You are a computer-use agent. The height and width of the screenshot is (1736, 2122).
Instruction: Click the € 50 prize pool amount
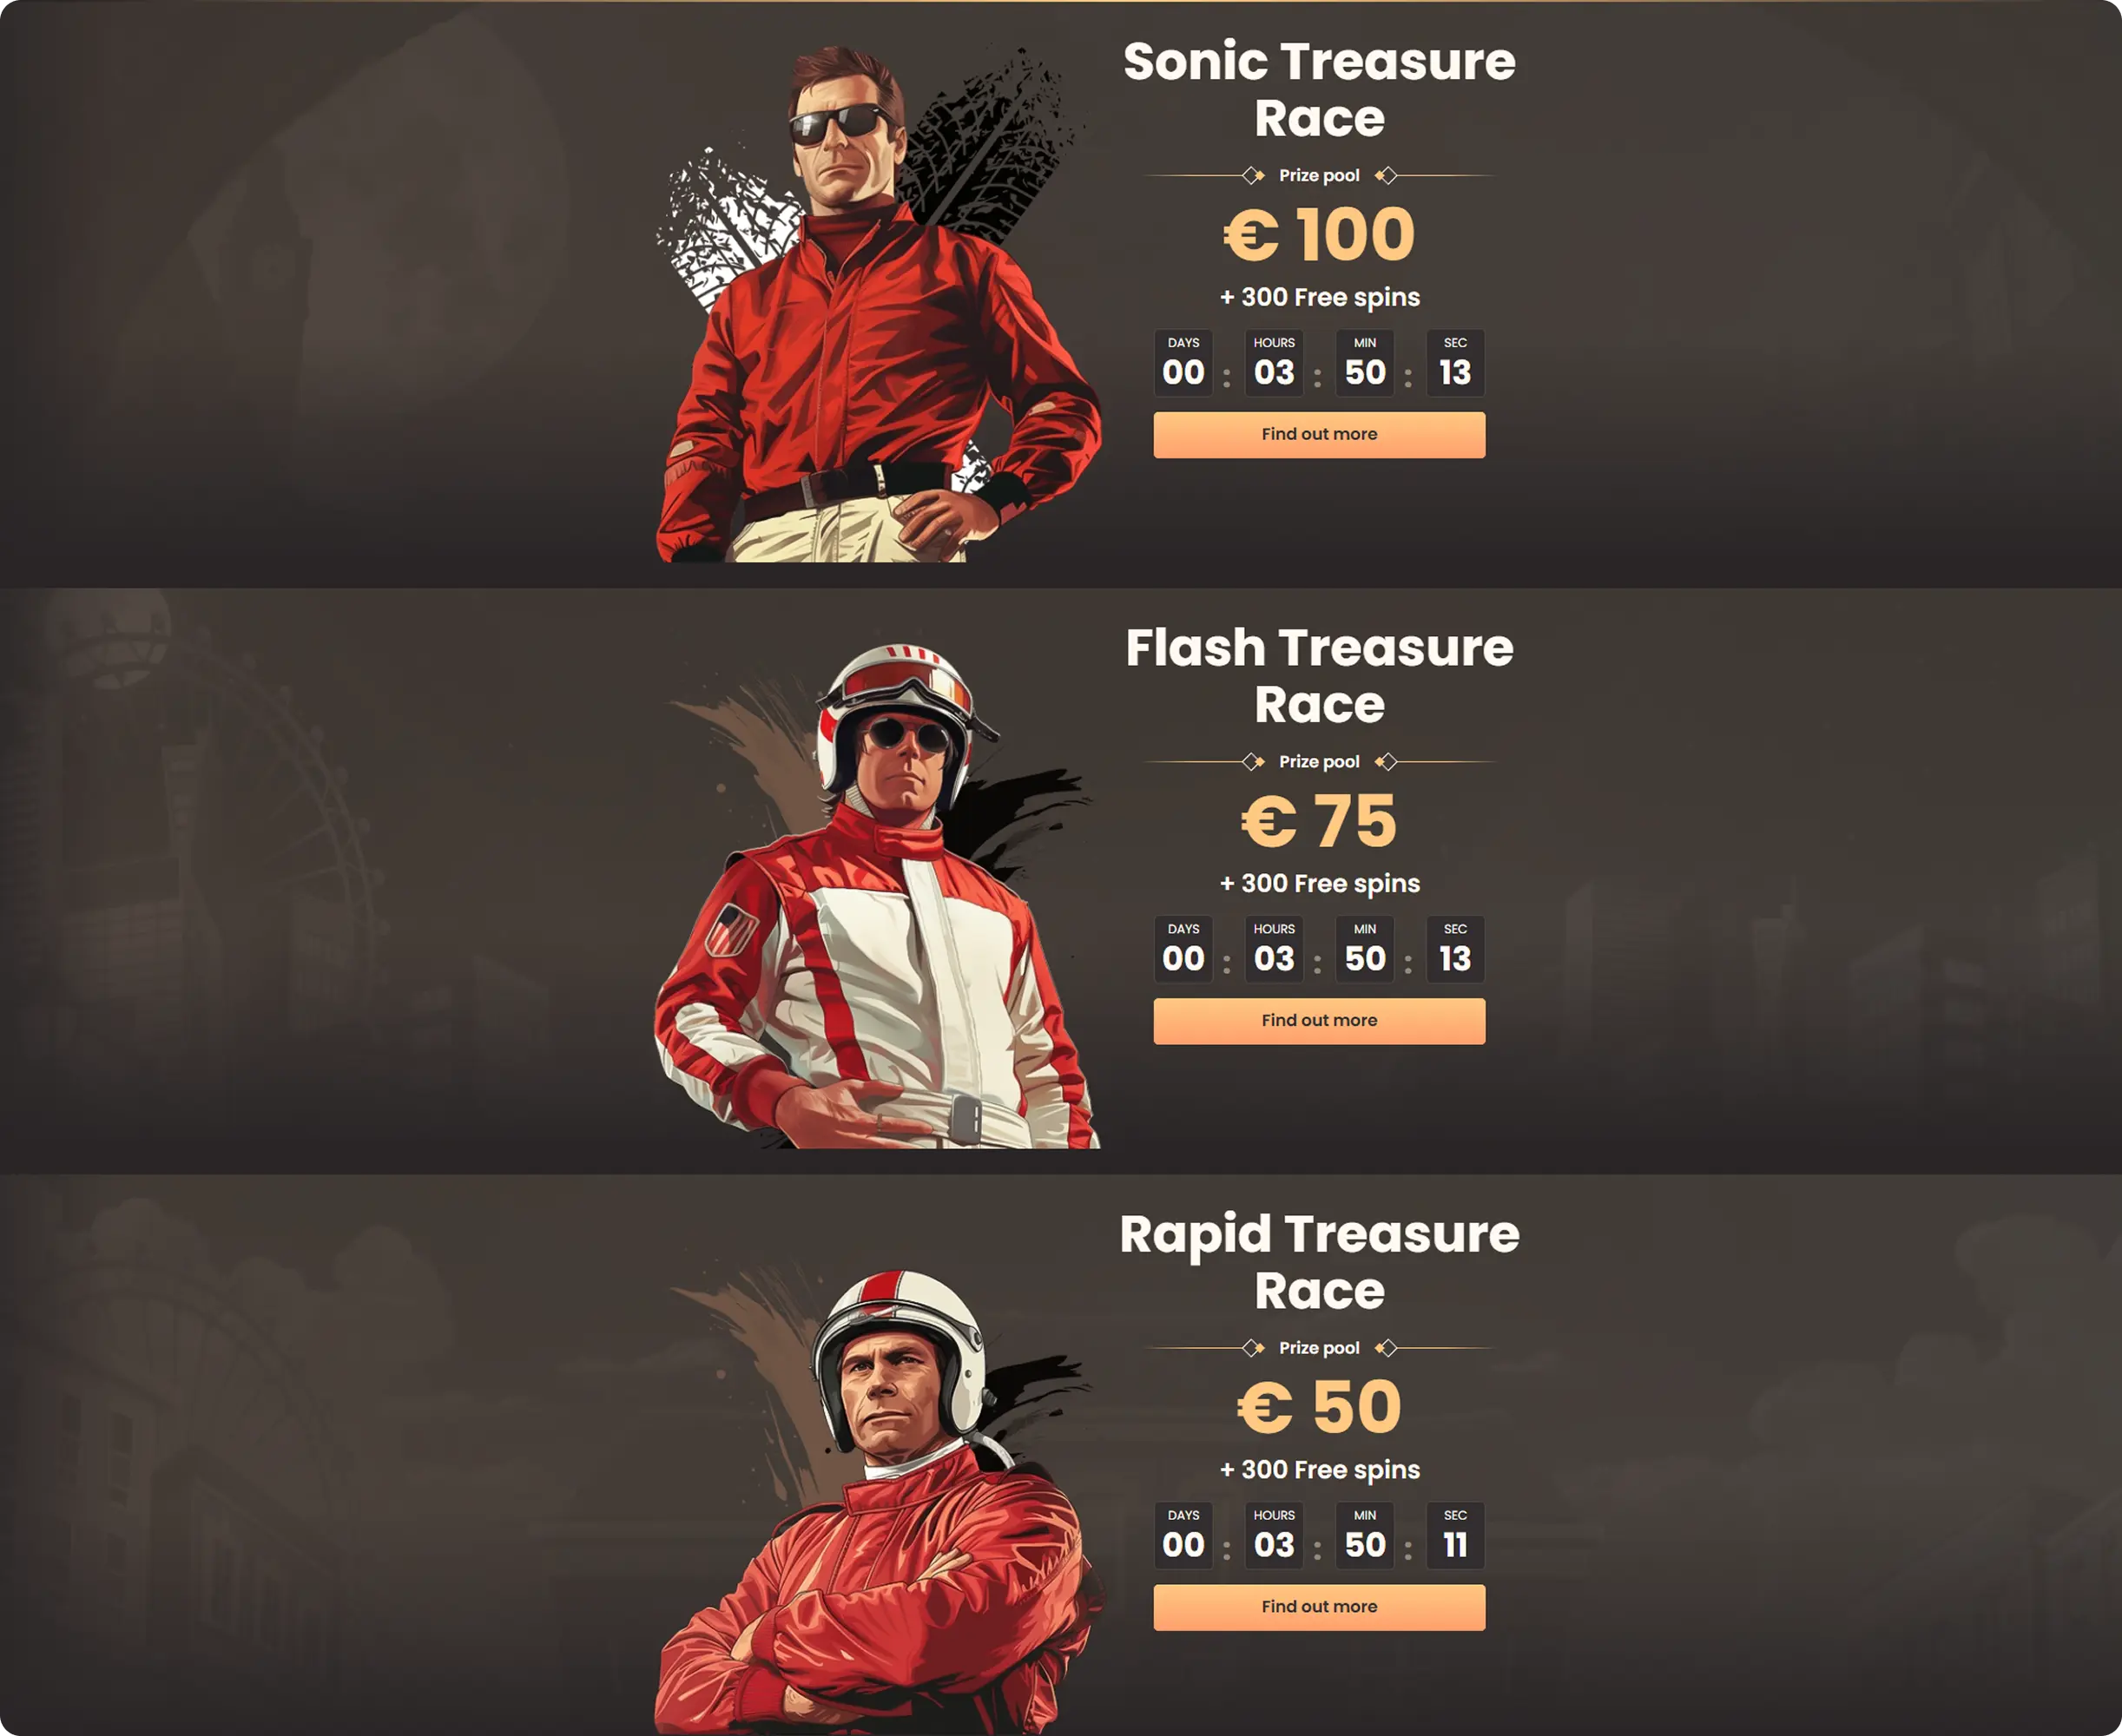click(x=1319, y=1407)
